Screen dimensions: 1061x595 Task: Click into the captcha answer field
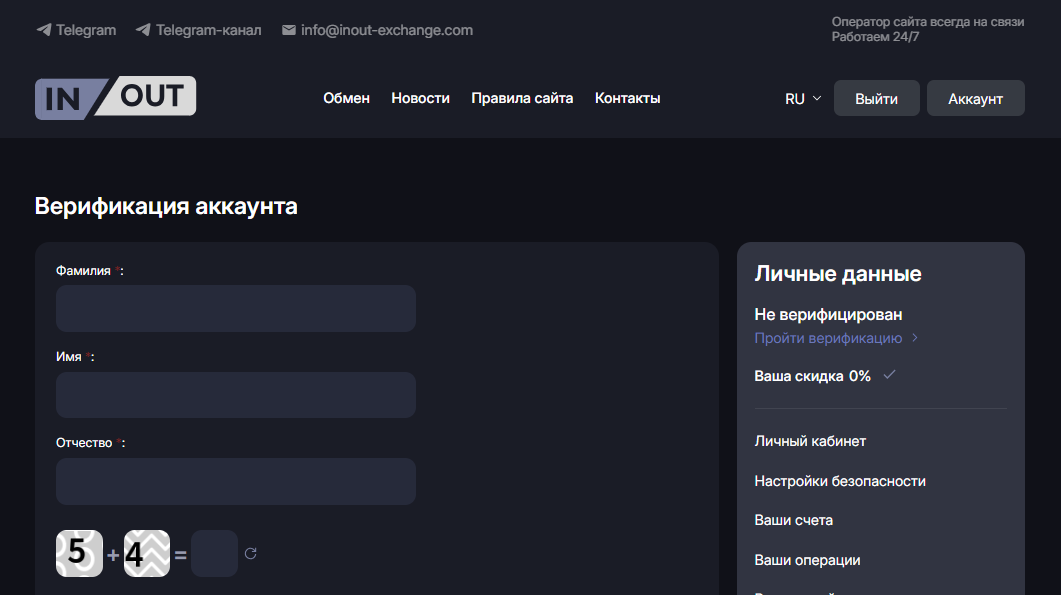point(214,553)
